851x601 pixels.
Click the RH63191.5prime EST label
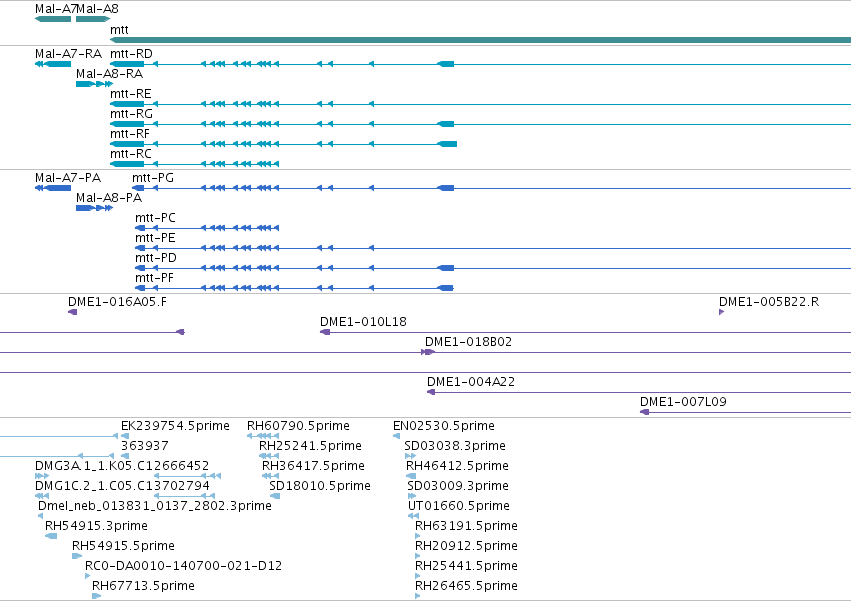click(466, 527)
